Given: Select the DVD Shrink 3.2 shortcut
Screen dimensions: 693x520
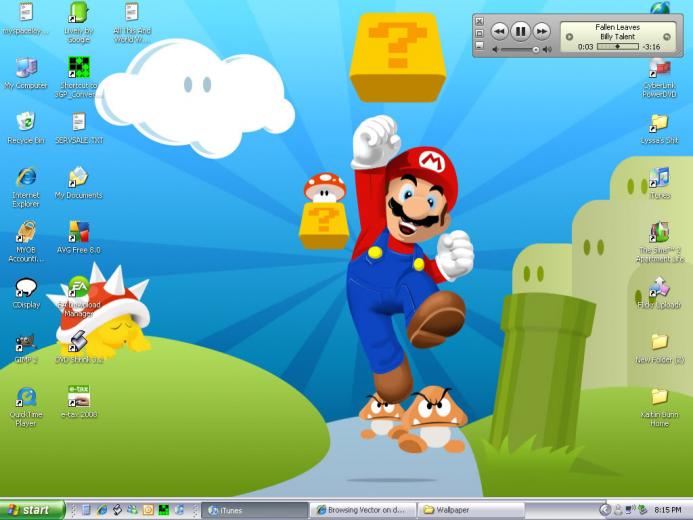Looking at the screenshot, I should click(79, 342).
